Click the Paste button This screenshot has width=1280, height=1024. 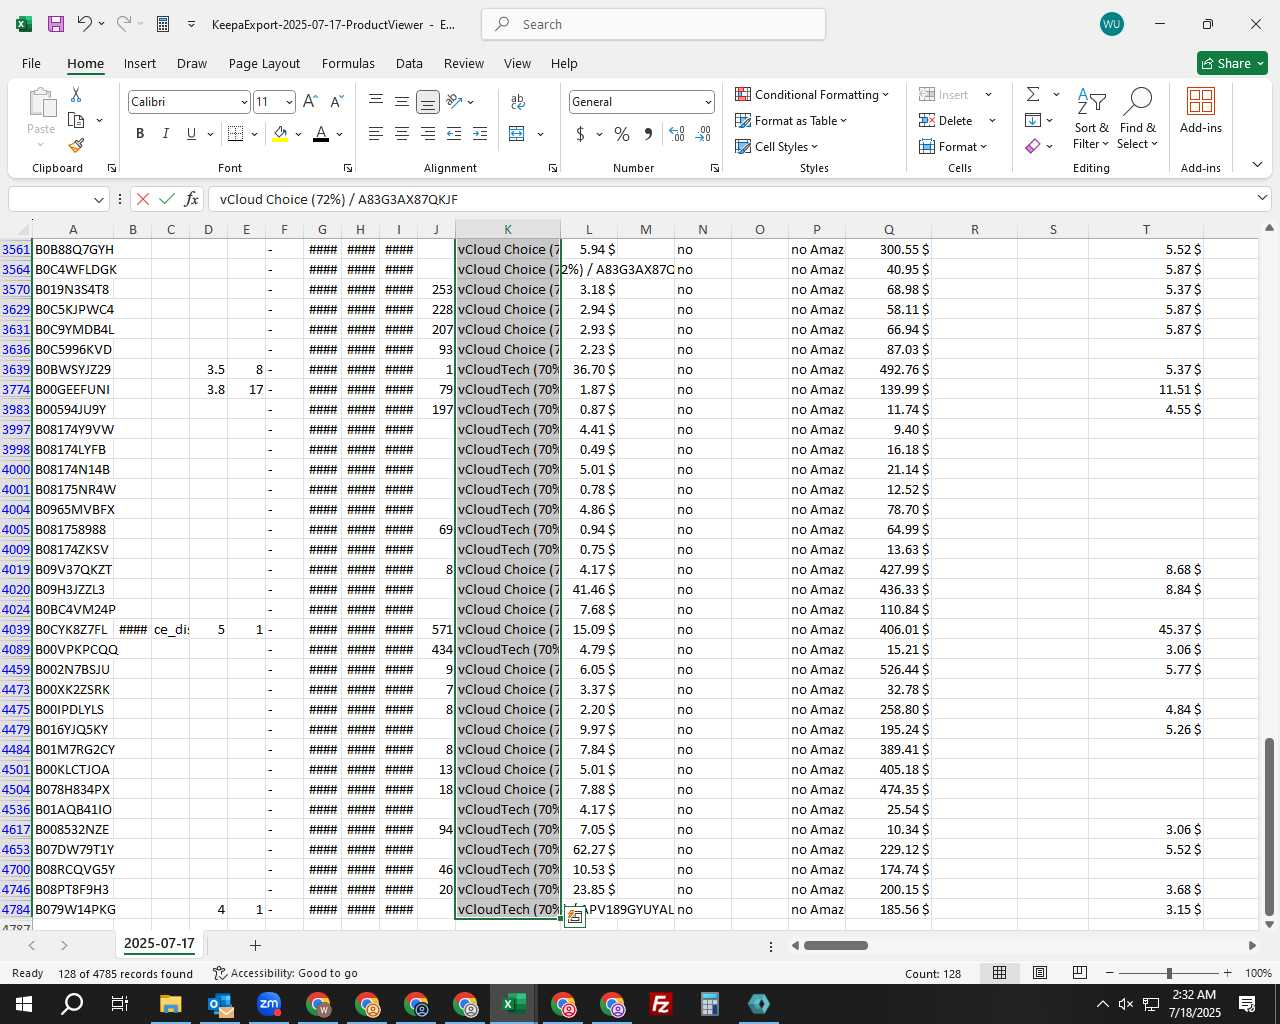click(41, 112)
